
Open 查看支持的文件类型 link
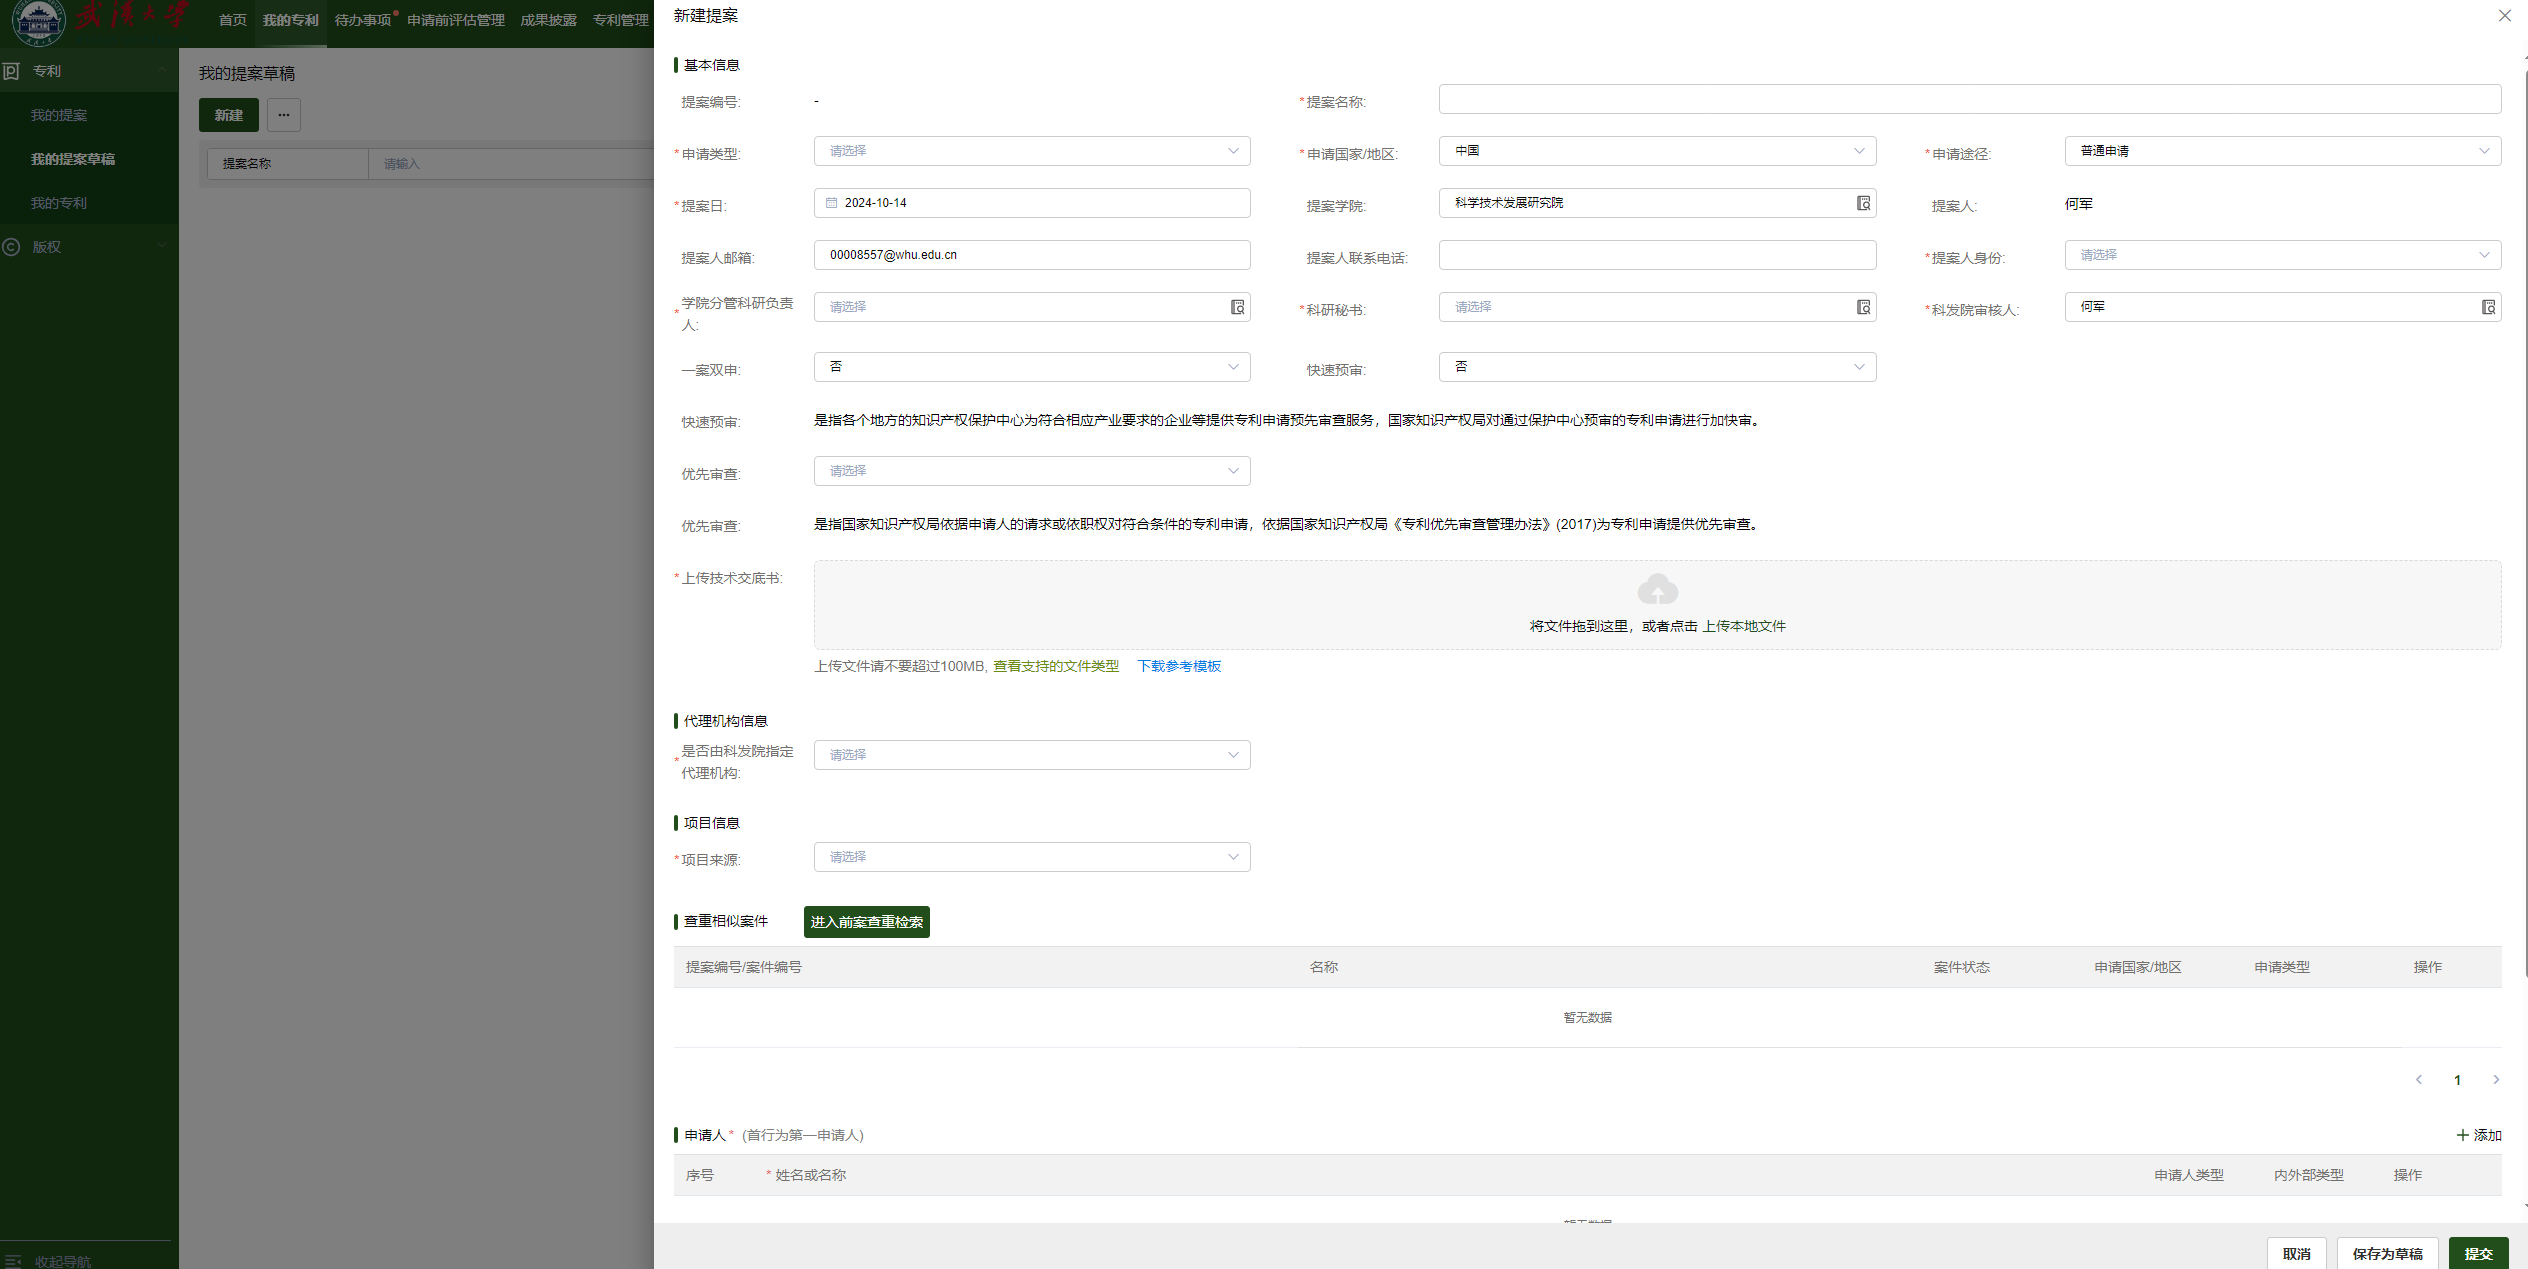(1055, 666)
